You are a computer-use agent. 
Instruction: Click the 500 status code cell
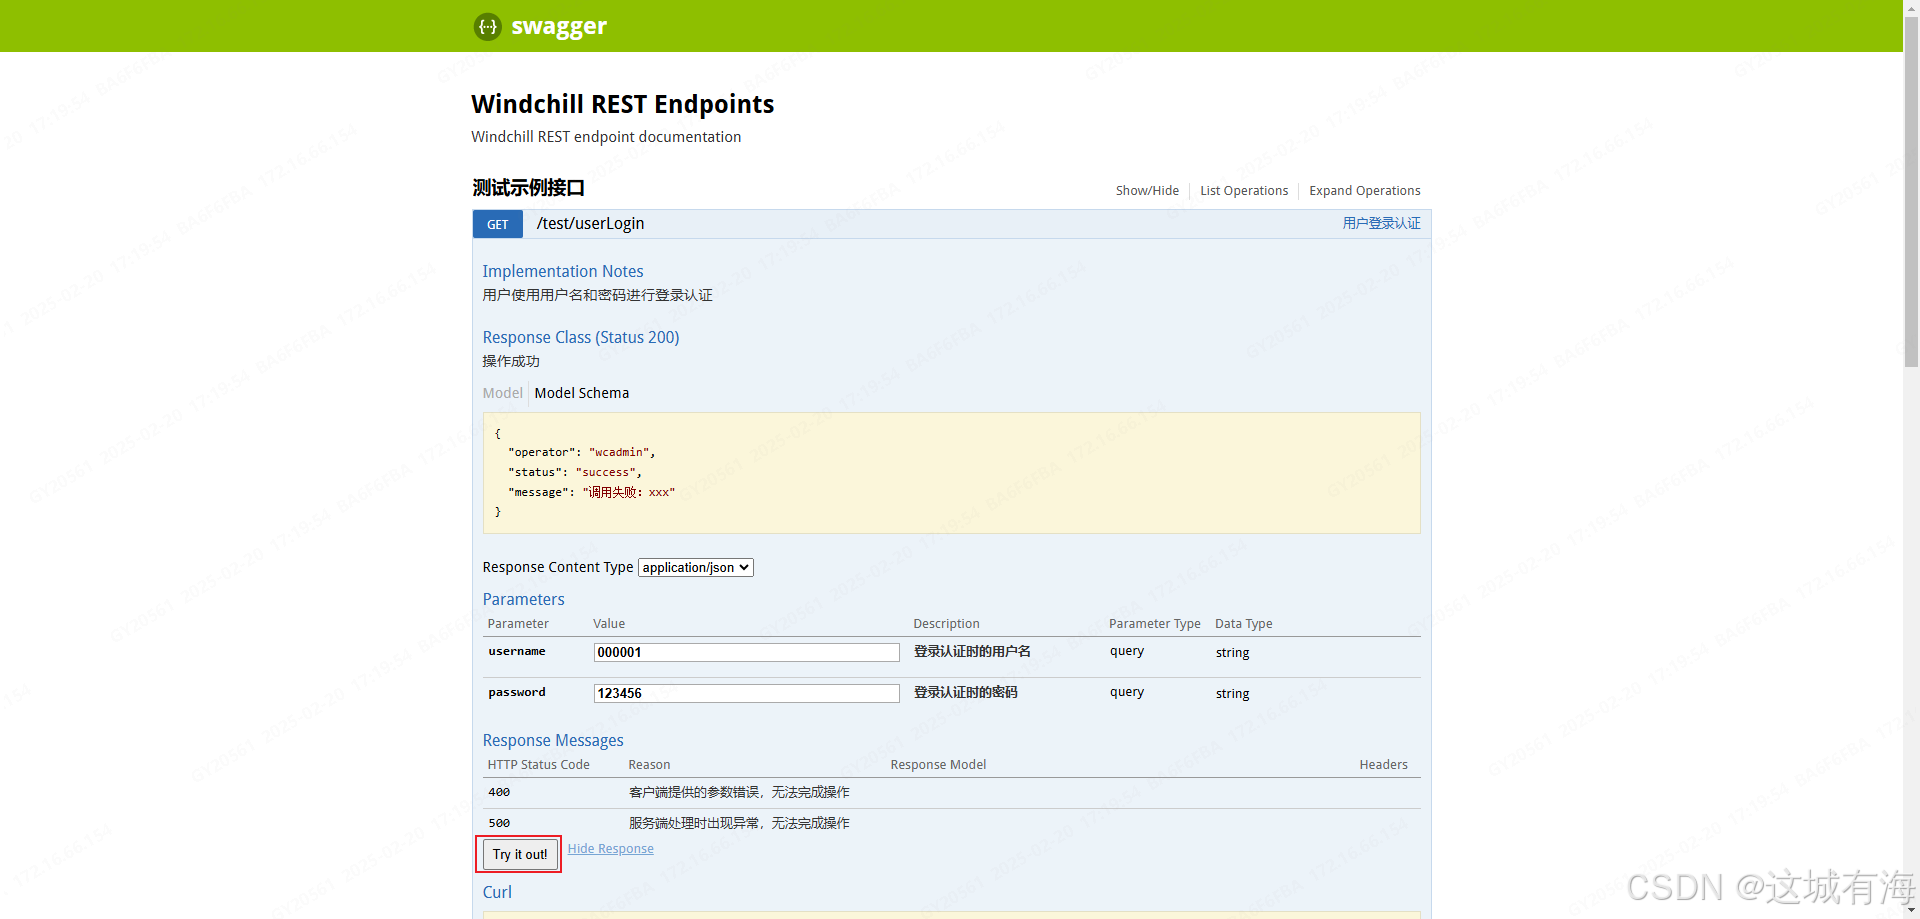499,823
